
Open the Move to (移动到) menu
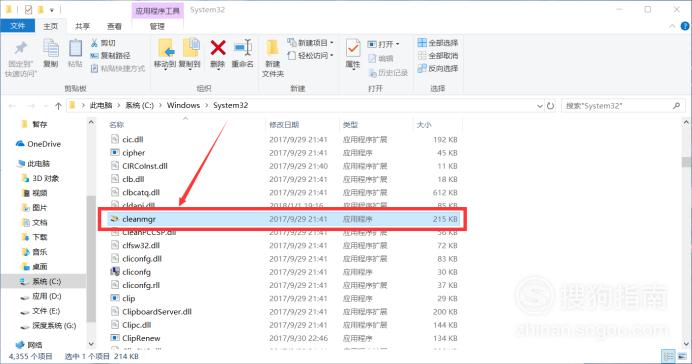(x=165, y=54)
